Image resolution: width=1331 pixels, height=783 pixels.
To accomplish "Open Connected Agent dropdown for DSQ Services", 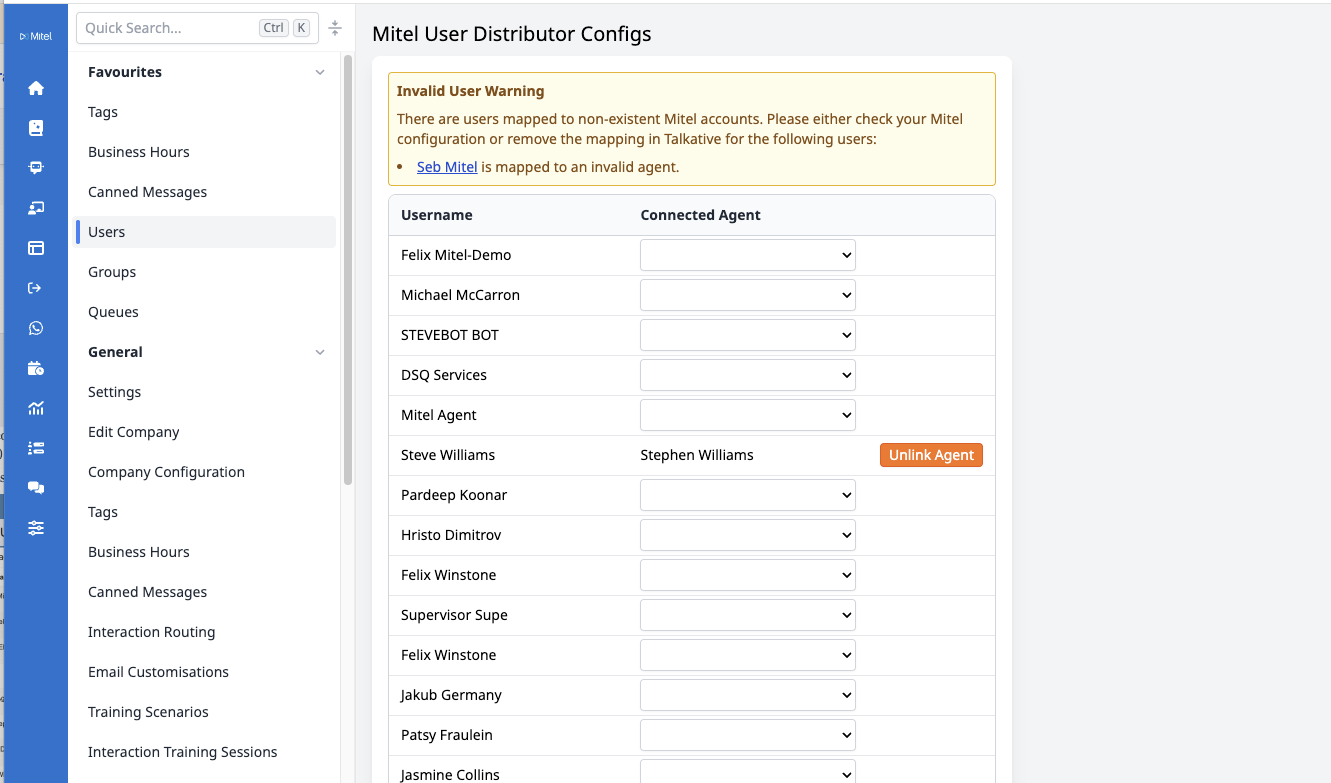I will pyautogui.click(x=748, y=375).
